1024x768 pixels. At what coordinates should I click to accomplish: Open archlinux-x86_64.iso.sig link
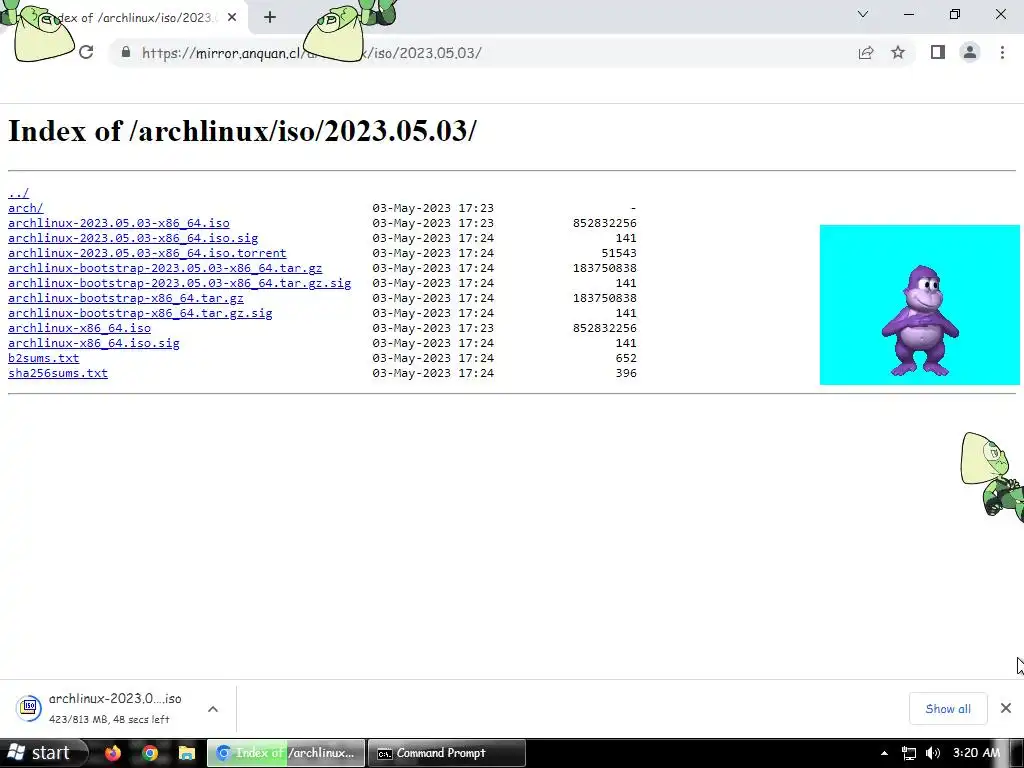94,343
